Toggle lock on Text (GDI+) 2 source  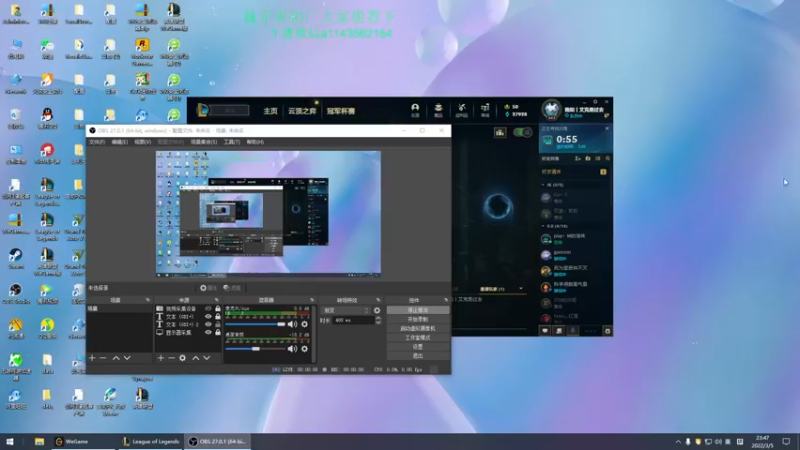pyautogui.click(x=218, y=324)
